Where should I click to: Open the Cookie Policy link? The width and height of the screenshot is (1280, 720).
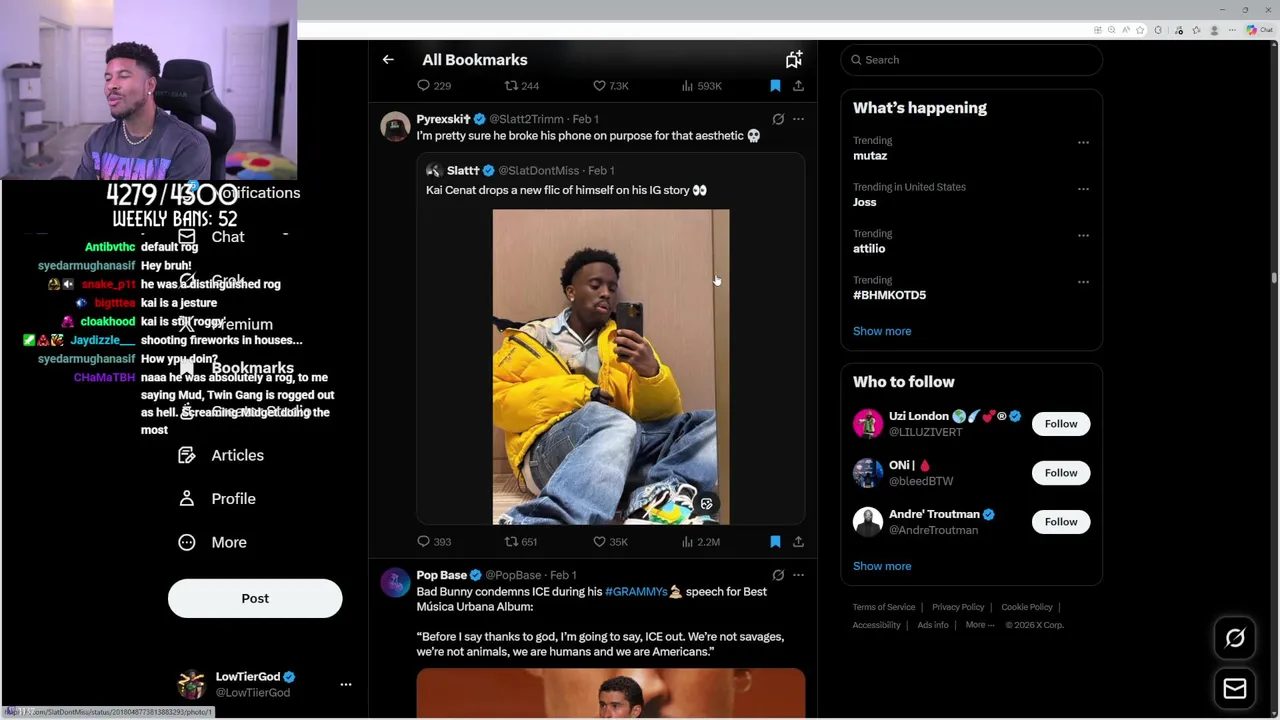[x=1027, y=607]
